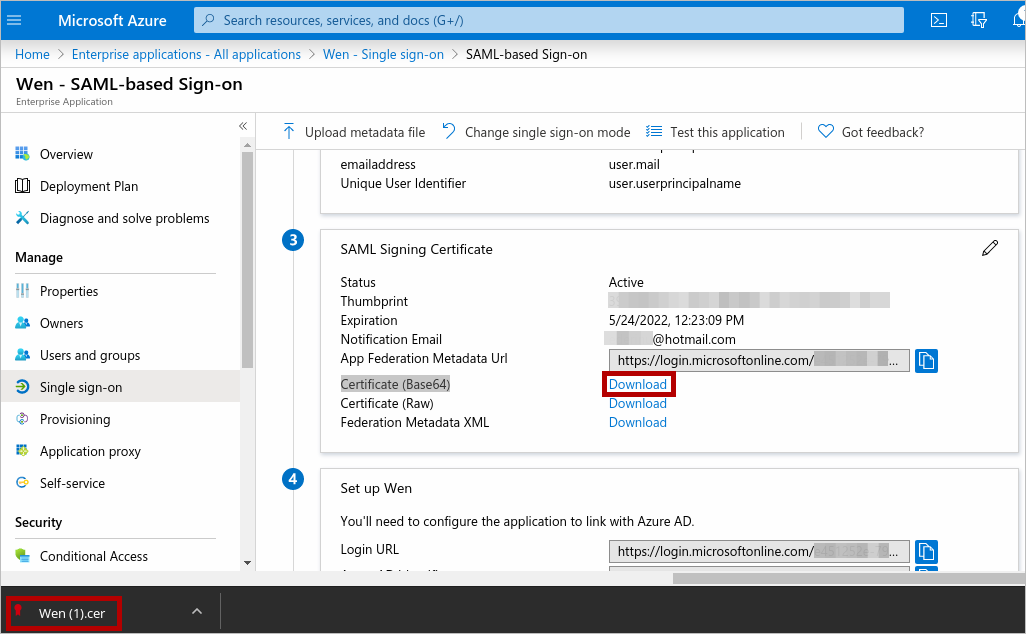The width and height of the screenshot is (1026, 634).
Task: Open the downloaded Wen (1).cer file
Action: point(71,613)
